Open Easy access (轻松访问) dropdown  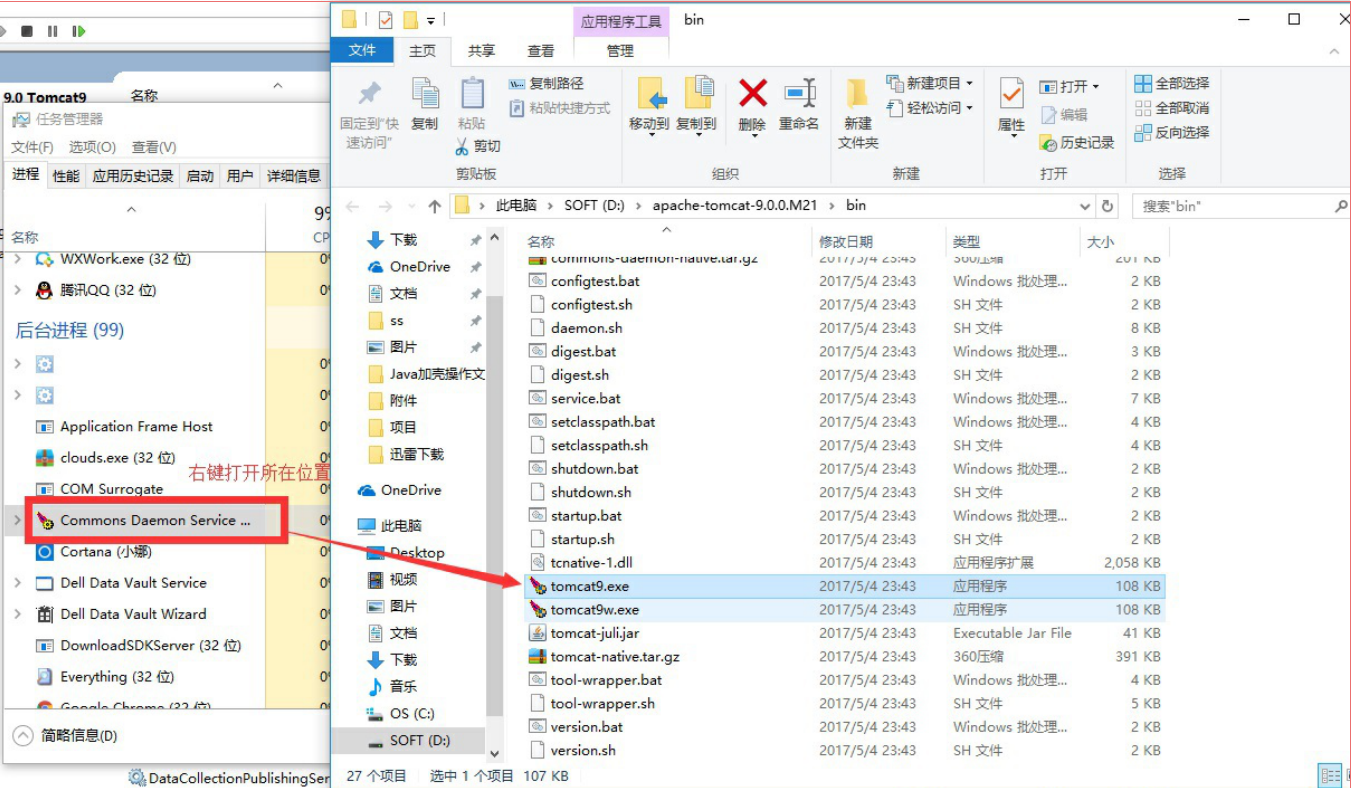click(930, 108)
